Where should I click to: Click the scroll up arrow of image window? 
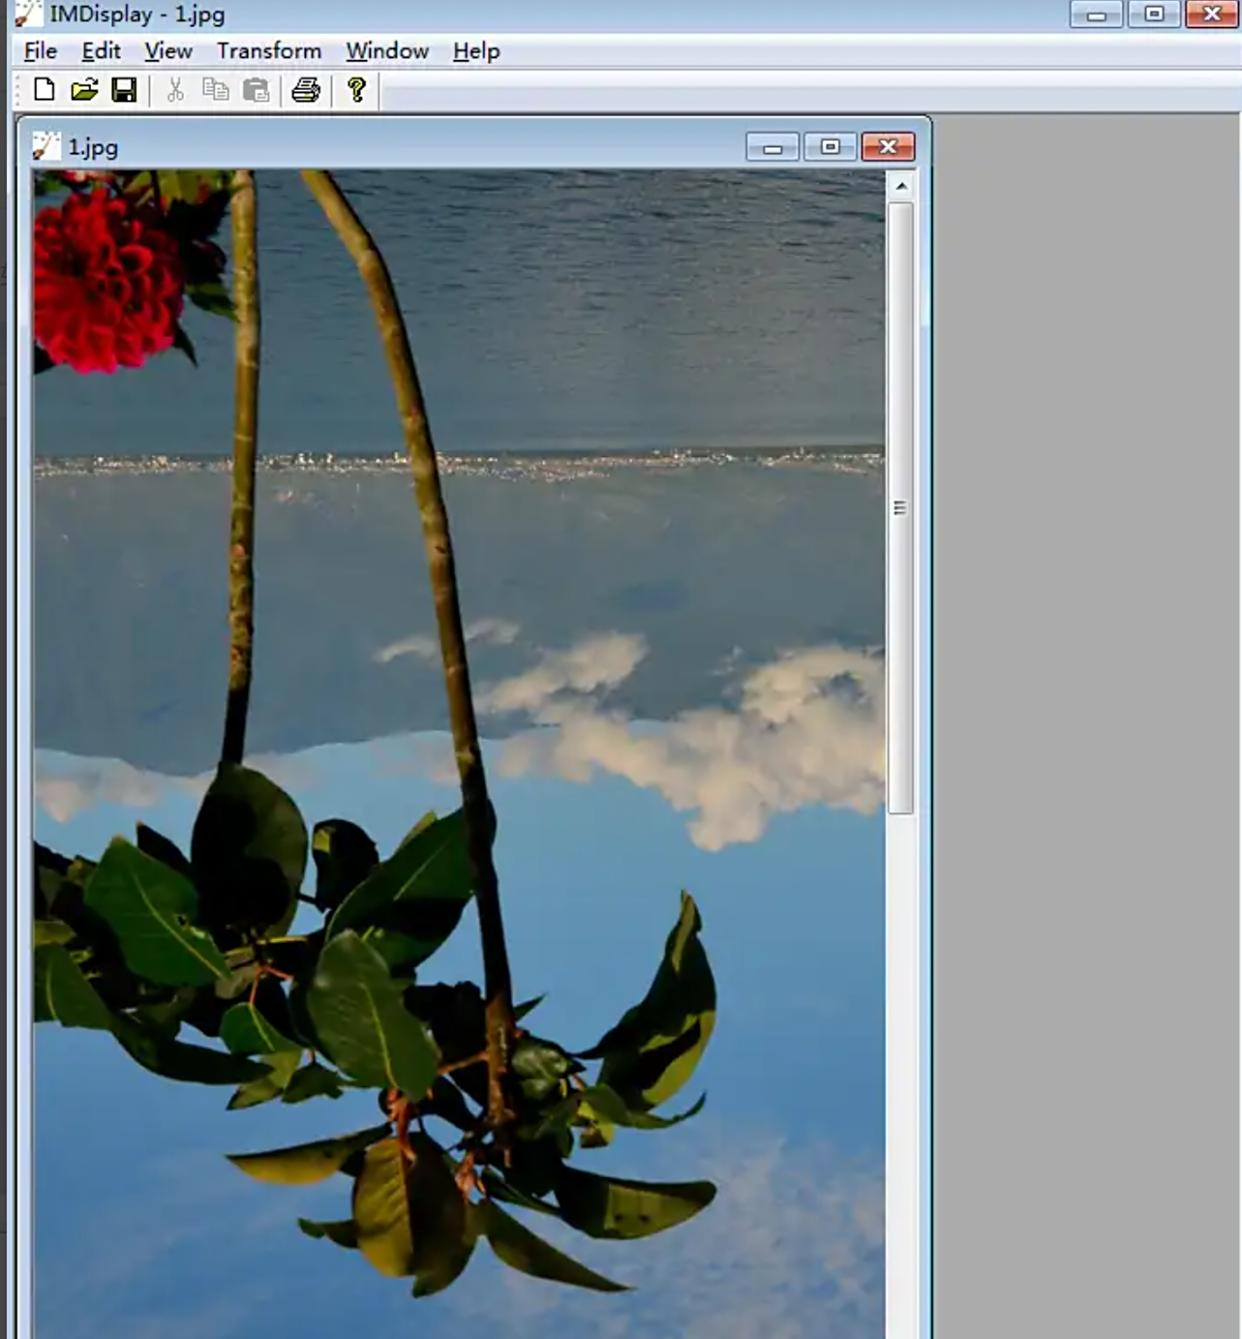pos(901,186)
